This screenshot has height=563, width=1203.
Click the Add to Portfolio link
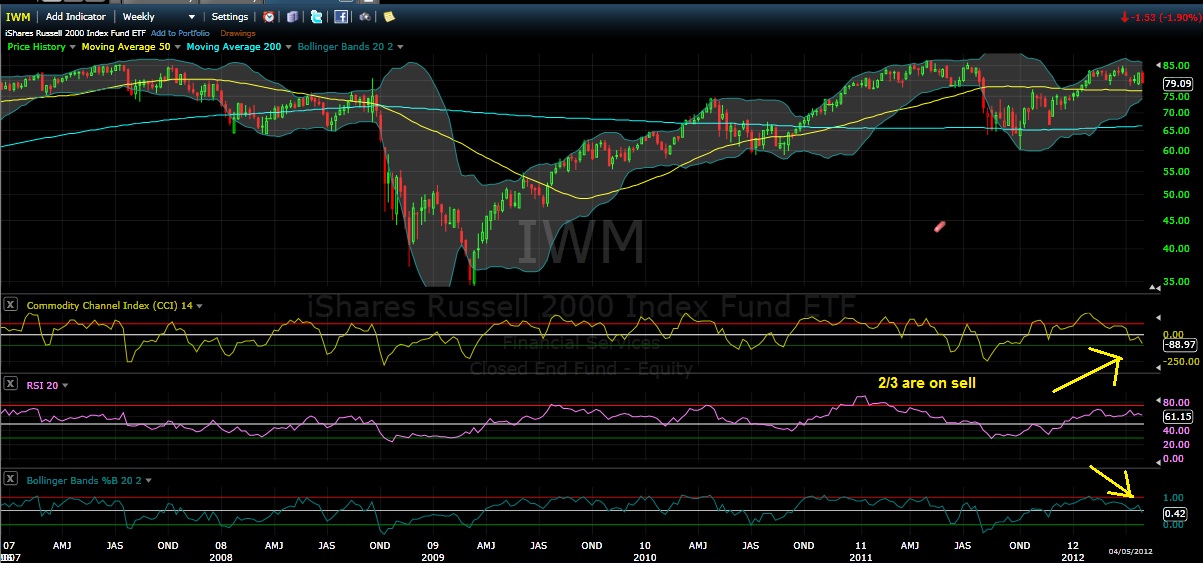tap(180, 33)
